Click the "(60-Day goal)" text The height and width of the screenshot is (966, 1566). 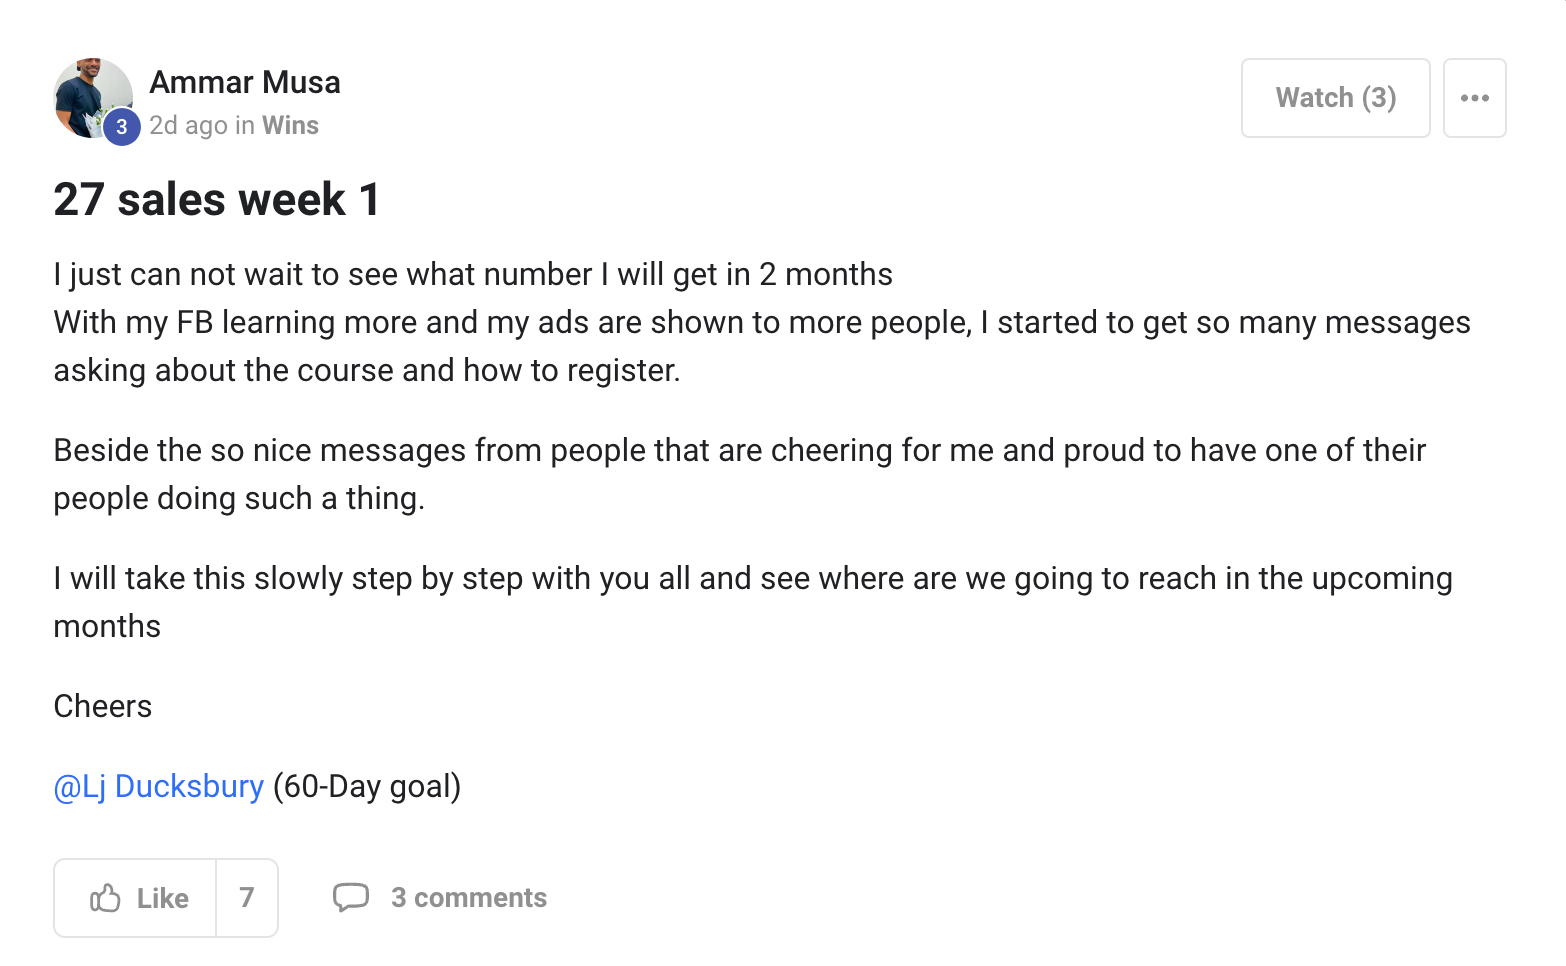coord(367,786)
